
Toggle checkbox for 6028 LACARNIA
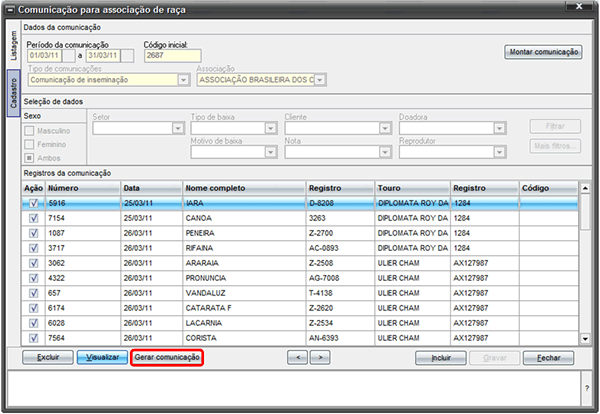tap(34, 323)
